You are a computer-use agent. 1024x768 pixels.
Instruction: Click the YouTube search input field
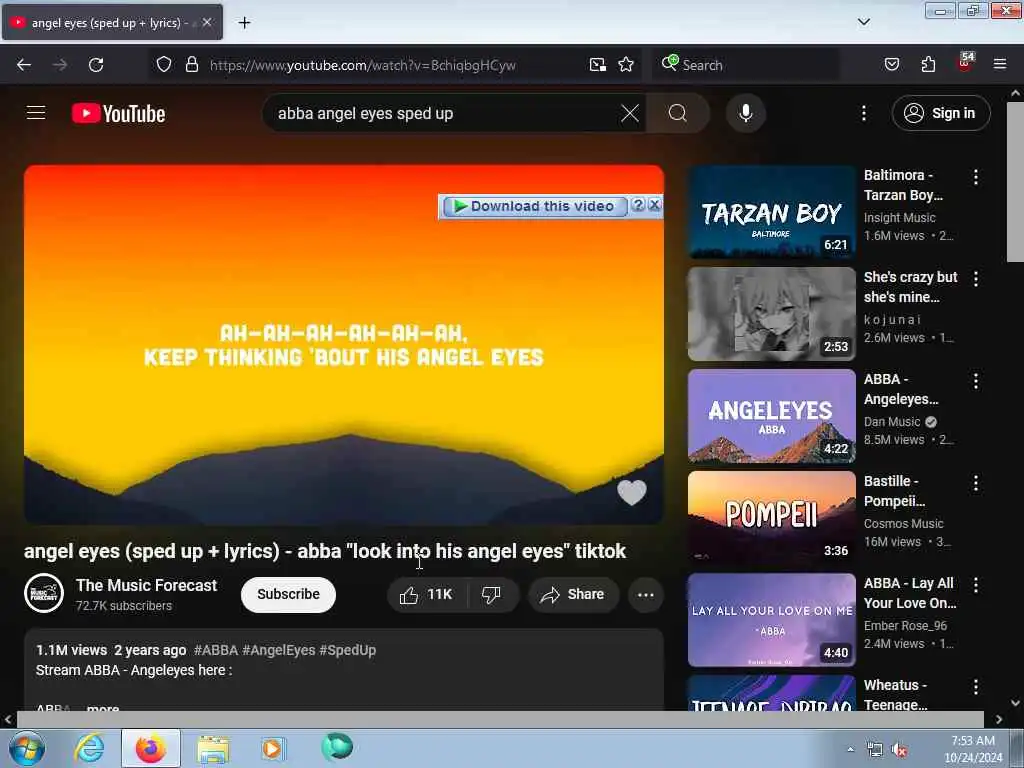444,113
